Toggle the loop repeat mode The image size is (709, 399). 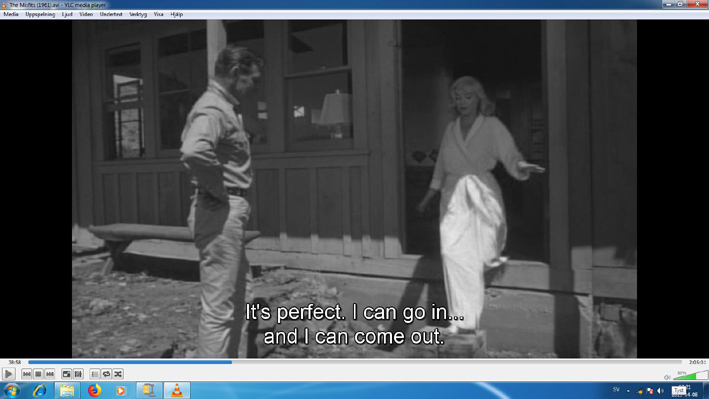[106, 374]
